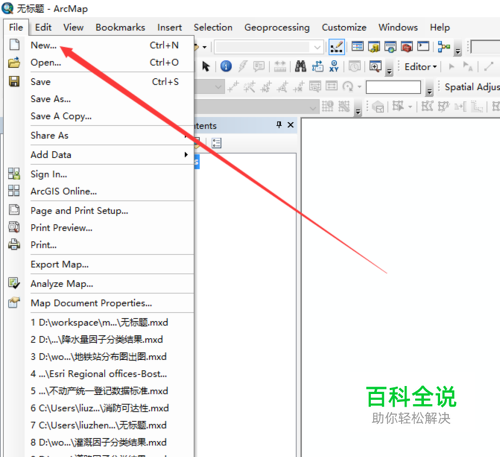Viewport: 500px width, 457px height.
Task: Open the Selection menu
Action: pyautogui.click(x=213, y=27)
